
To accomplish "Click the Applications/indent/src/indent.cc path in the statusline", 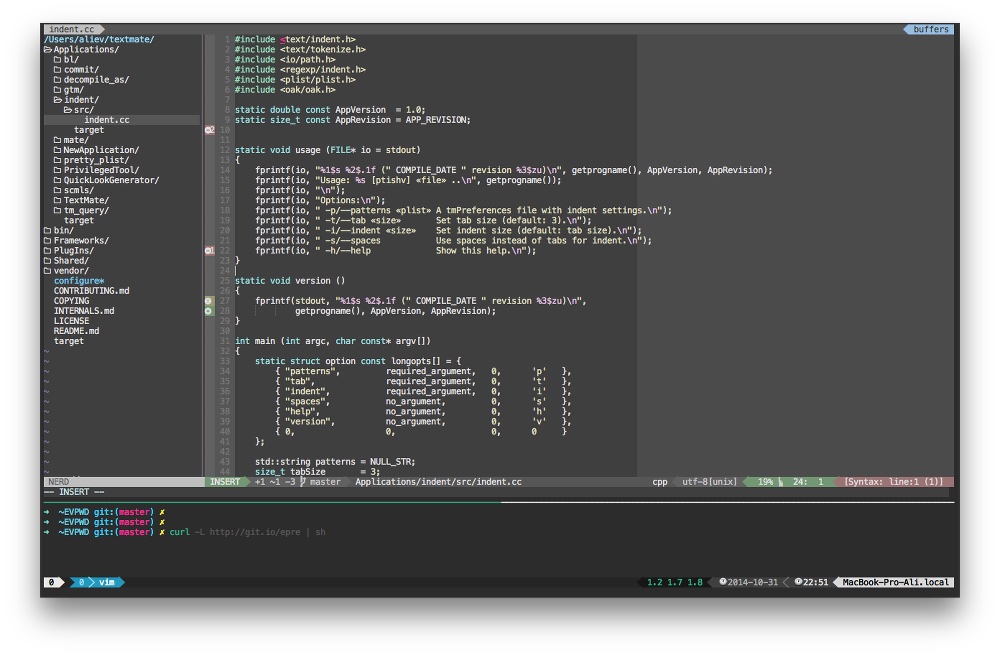I will click(438, 482).
